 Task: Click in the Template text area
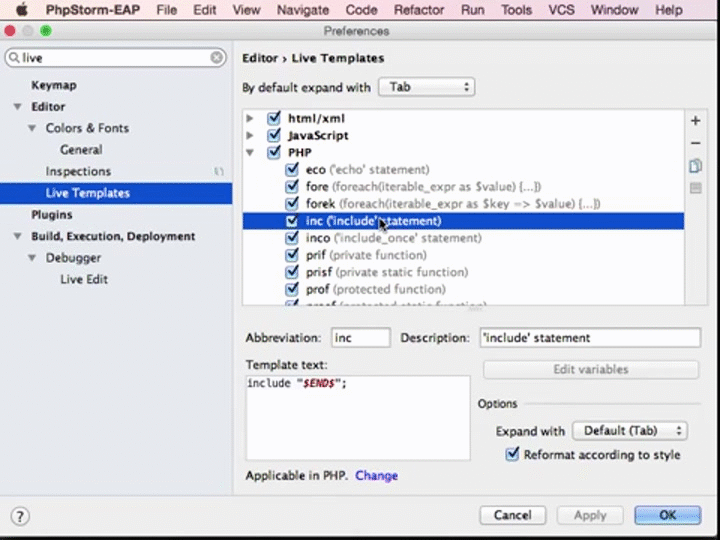coord(358,418)
